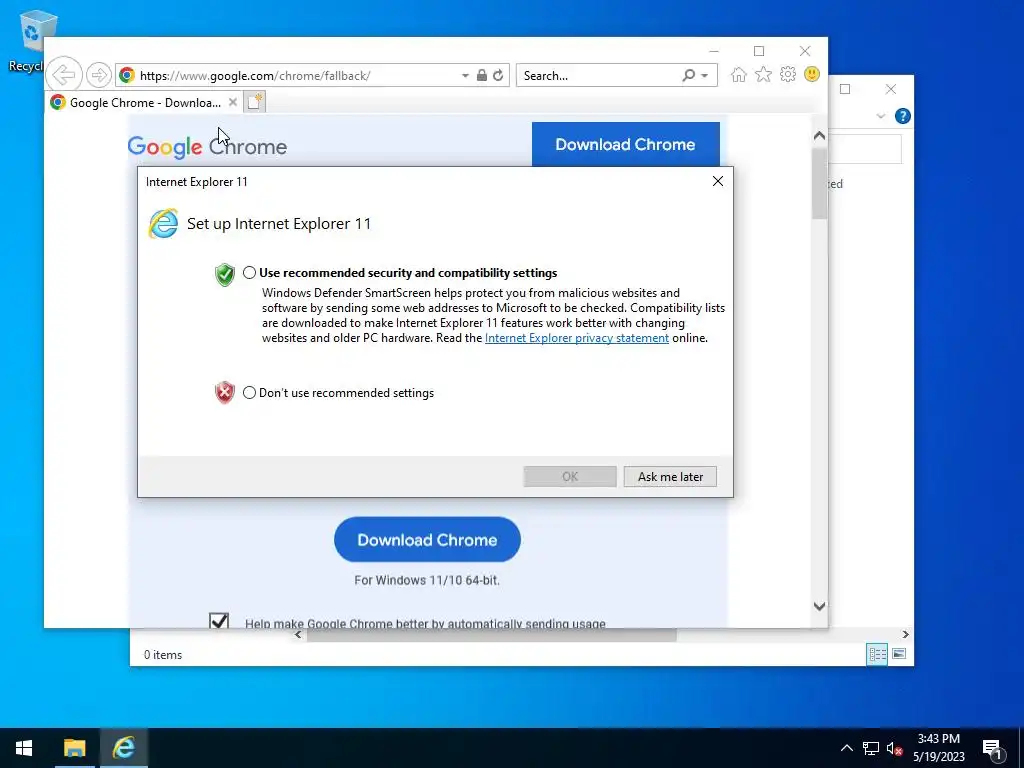
Task: Click the lock security icon in address bar
Action: point(481,75)
